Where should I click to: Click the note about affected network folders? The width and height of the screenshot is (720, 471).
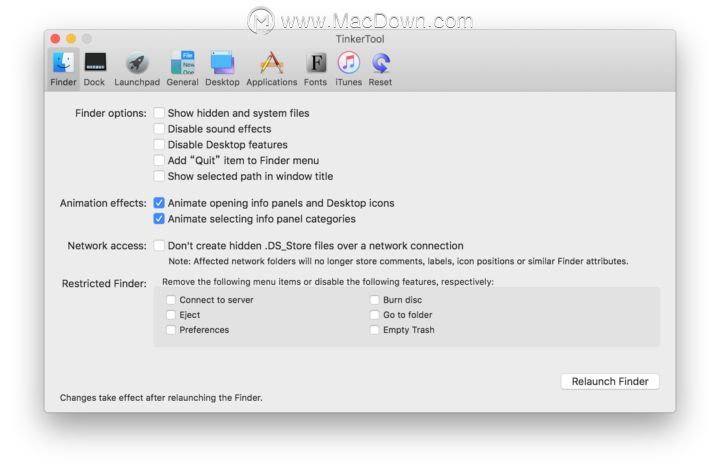coord(398,261)
